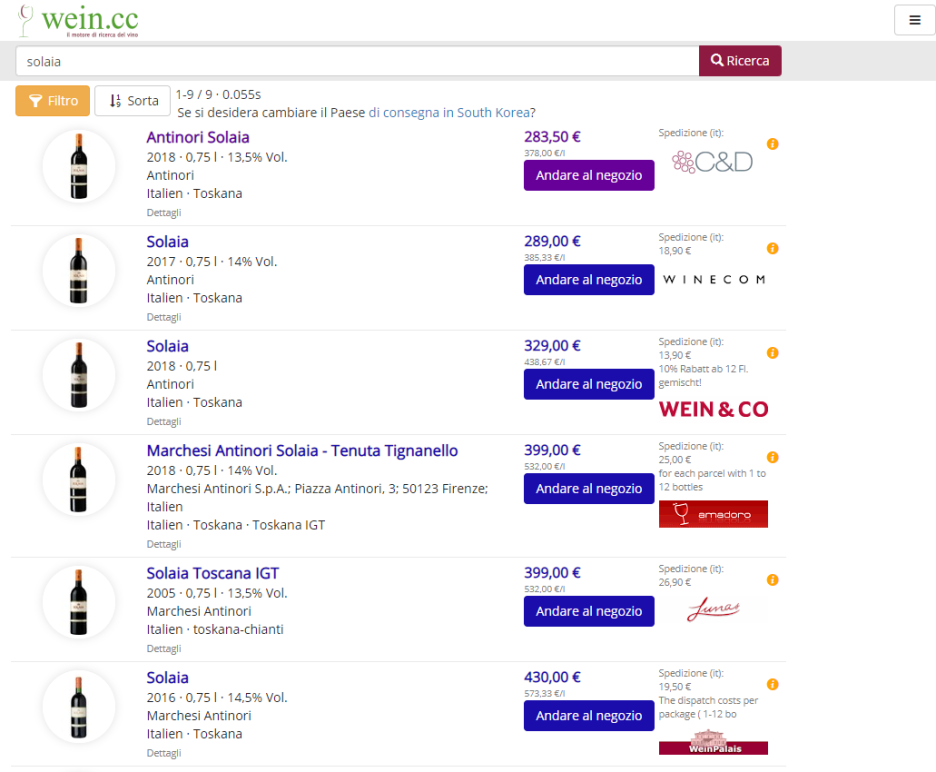The height and width of the screenshot is (772, 936).
Task: Click bottle thumbnail of Solaia 2017
Action: [79, 270]
